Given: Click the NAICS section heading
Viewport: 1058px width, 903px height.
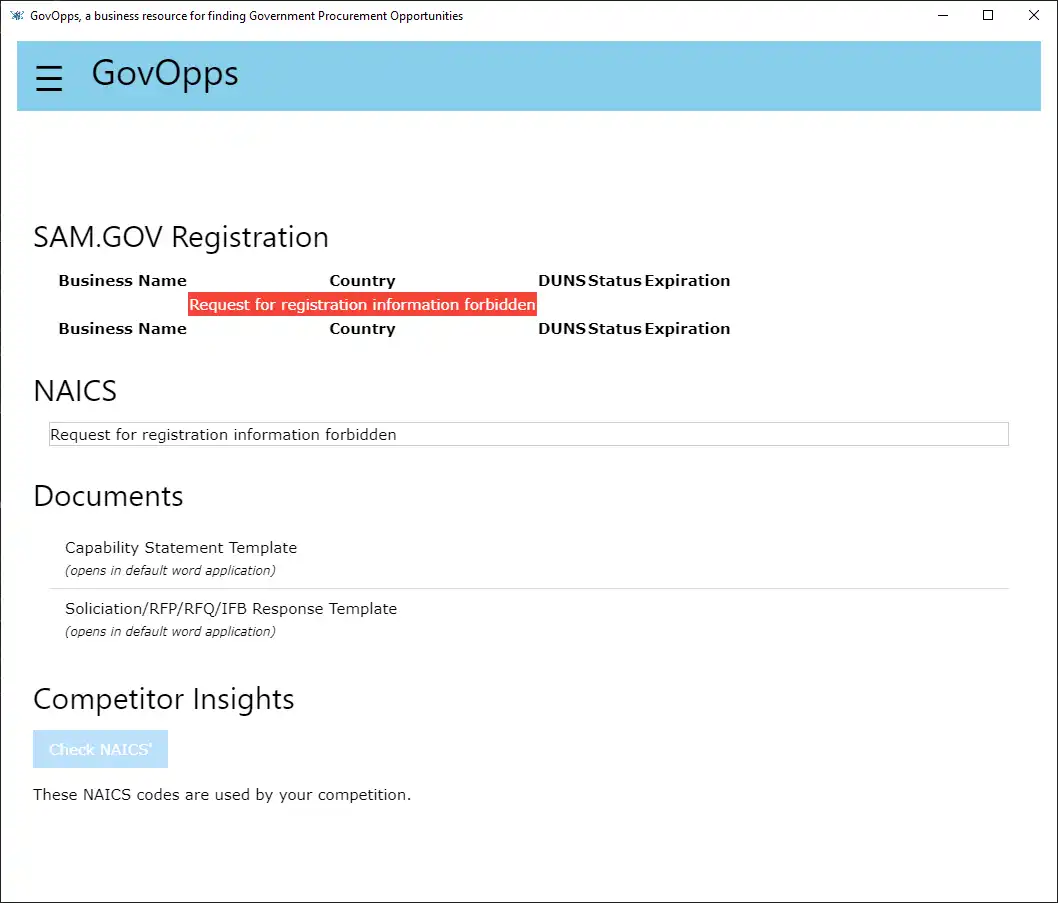Looking at the screenshot, I should [75, 391].
